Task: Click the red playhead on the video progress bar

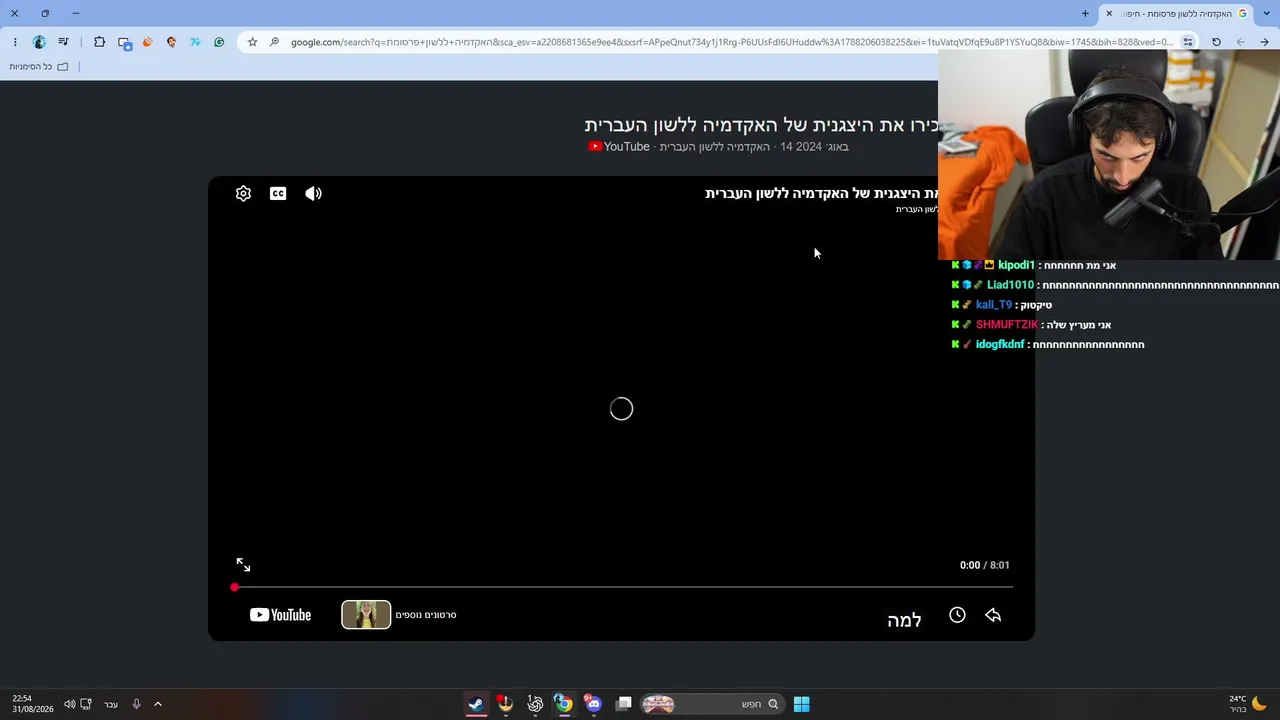Action: 235,587
